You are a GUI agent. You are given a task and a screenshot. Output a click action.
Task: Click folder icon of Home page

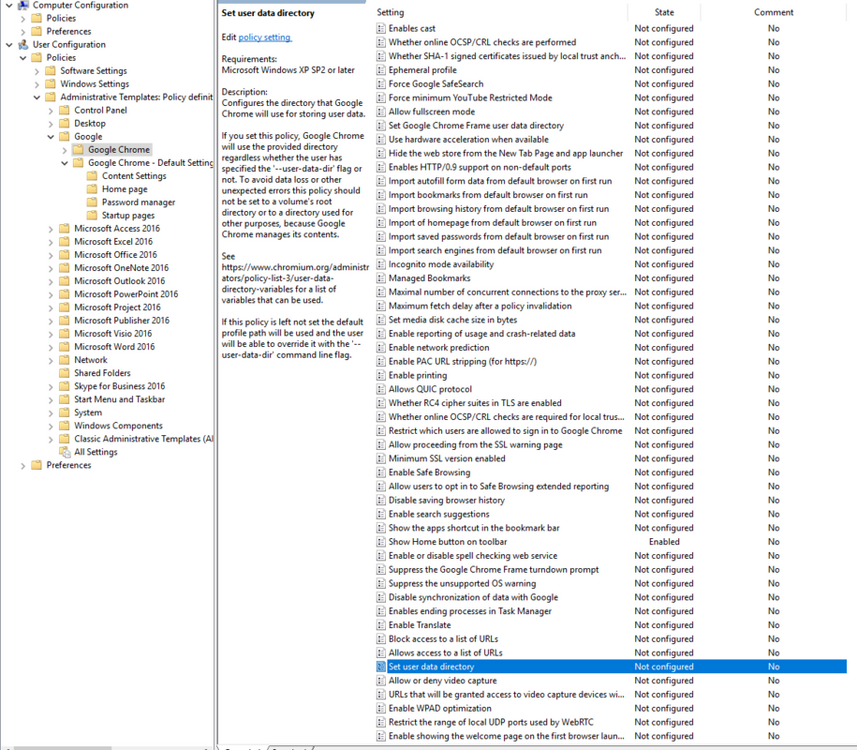(92, 189)
